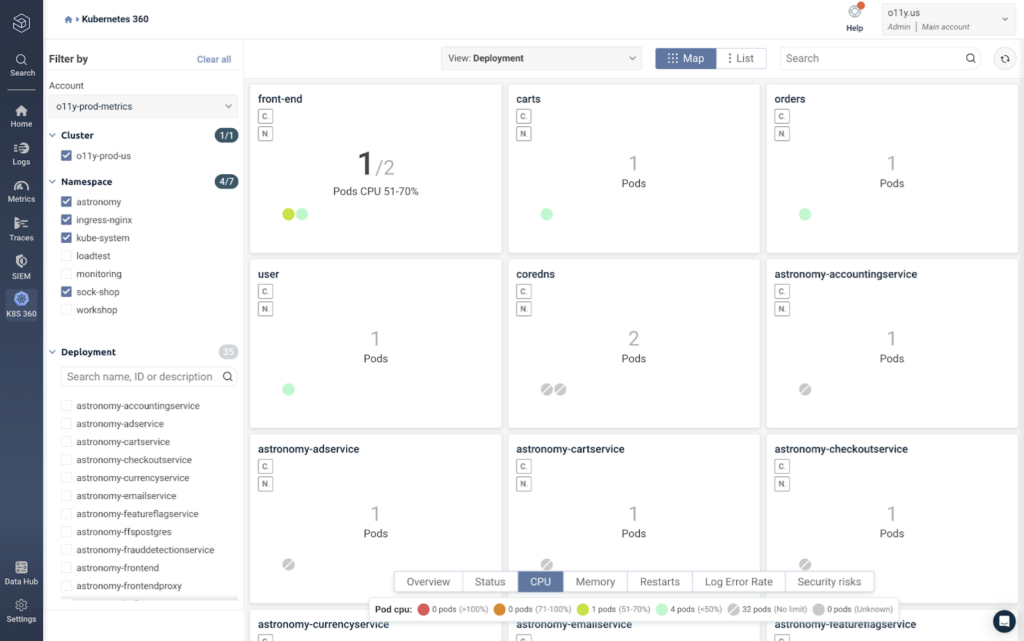Open Metrics in the sidebar
The width and height of the screenshot is (1024, 641).
coord(21,191)
